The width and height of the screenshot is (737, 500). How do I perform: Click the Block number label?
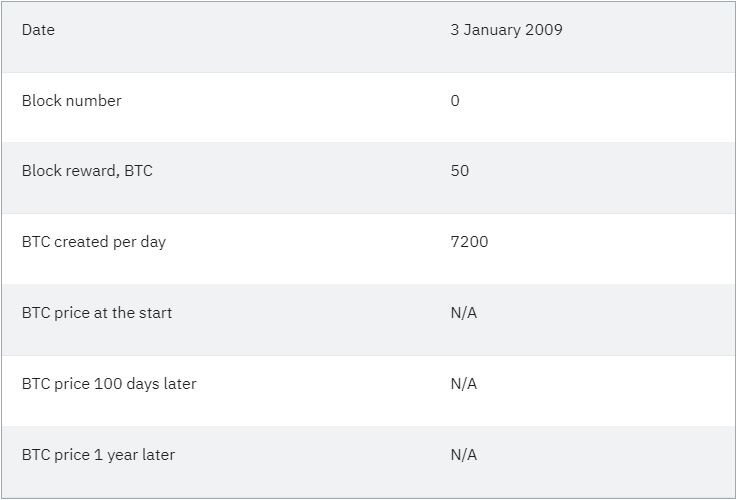(71, 101)
